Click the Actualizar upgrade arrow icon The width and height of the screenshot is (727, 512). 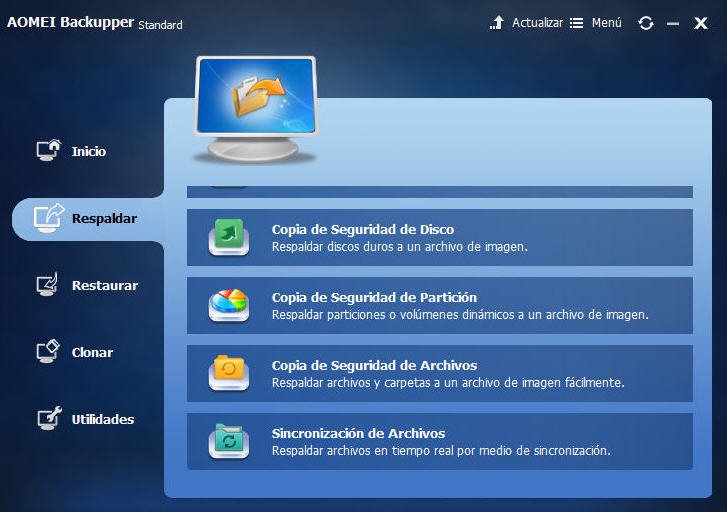pyautogui.click(x=497, y=22)
